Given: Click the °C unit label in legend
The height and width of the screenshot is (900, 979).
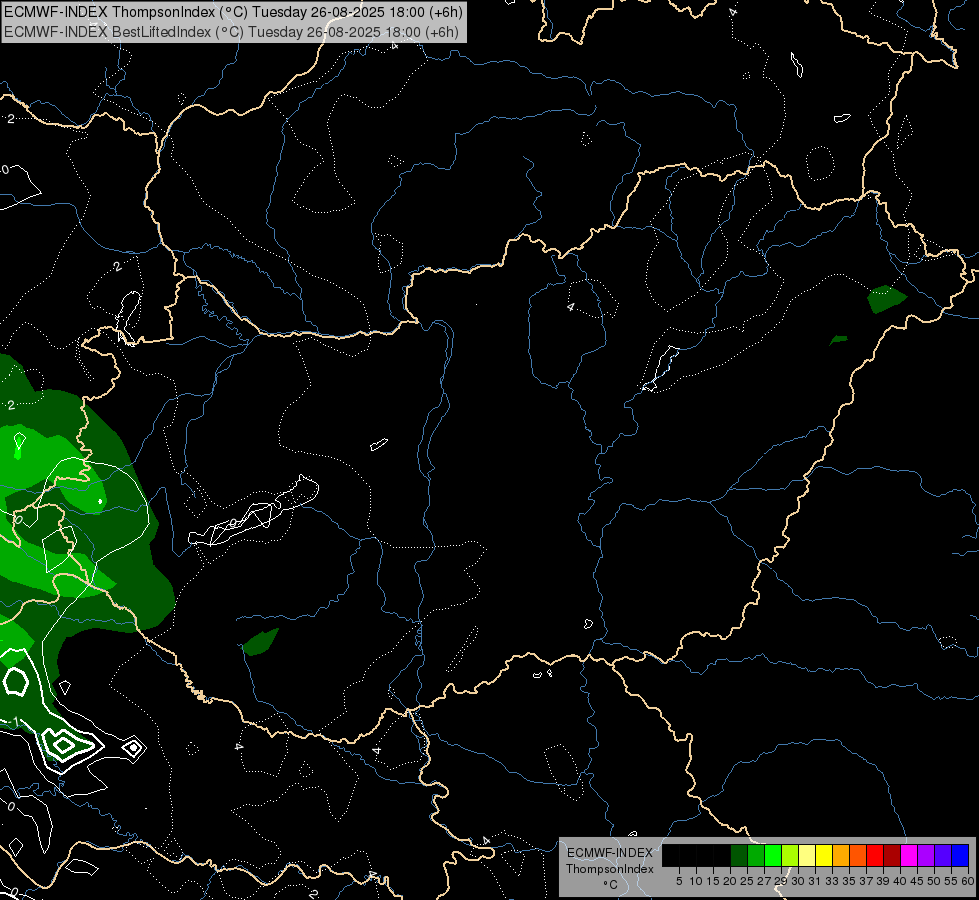Looking at the screenshot, I should point(611,884).
